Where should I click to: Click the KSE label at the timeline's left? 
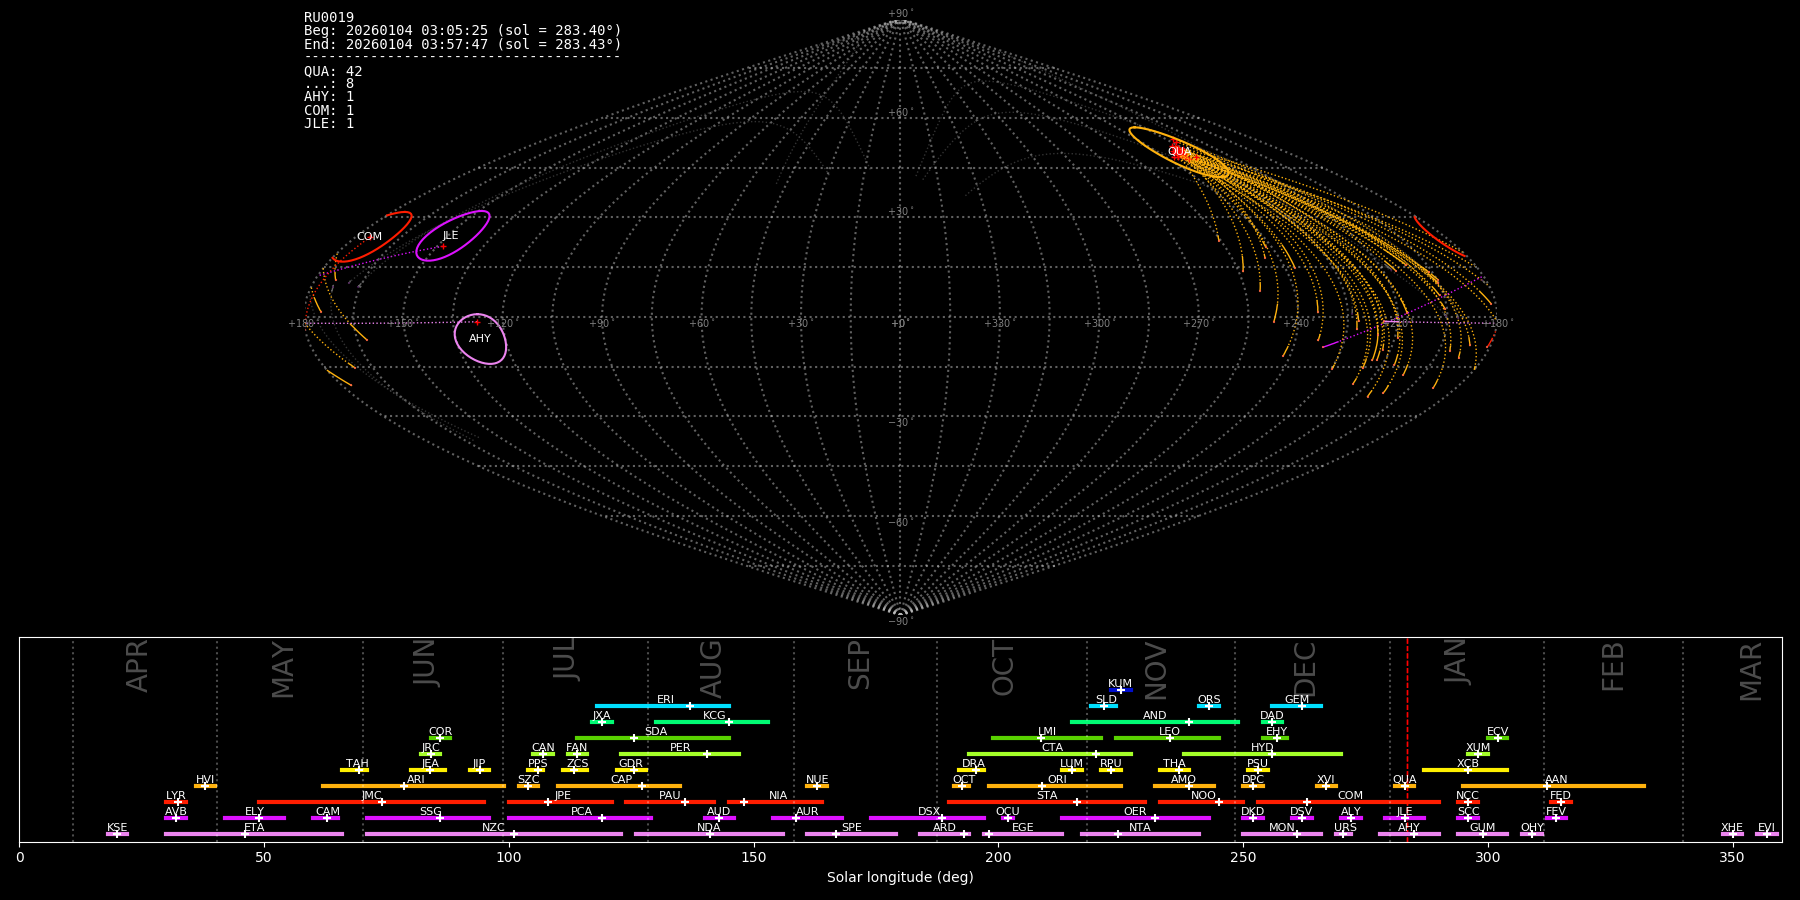coord(117,828)
